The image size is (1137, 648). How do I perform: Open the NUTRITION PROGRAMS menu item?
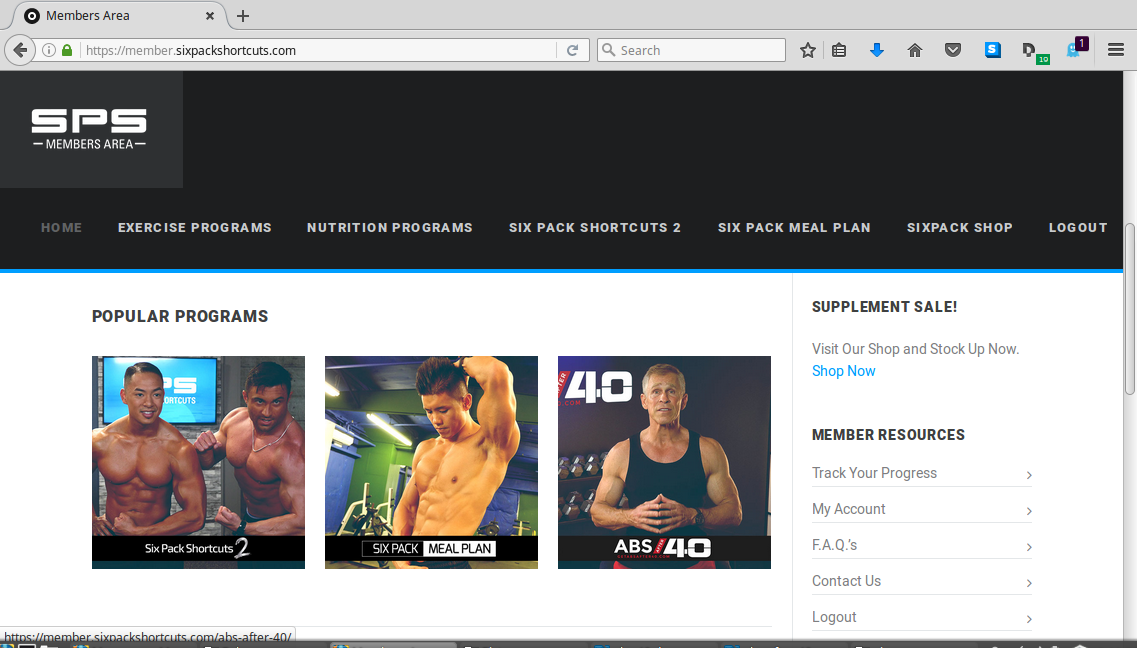[x=389, y=228]
